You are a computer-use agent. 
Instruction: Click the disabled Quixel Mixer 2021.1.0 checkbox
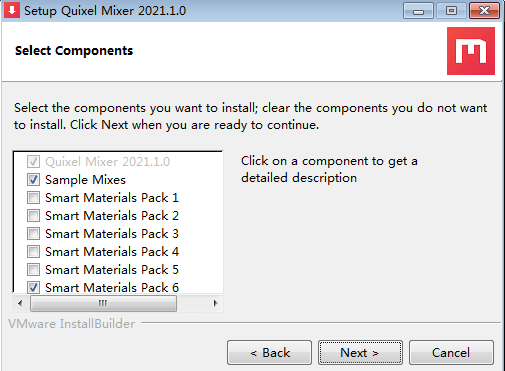pyautogui.click(x=33, y=162)
